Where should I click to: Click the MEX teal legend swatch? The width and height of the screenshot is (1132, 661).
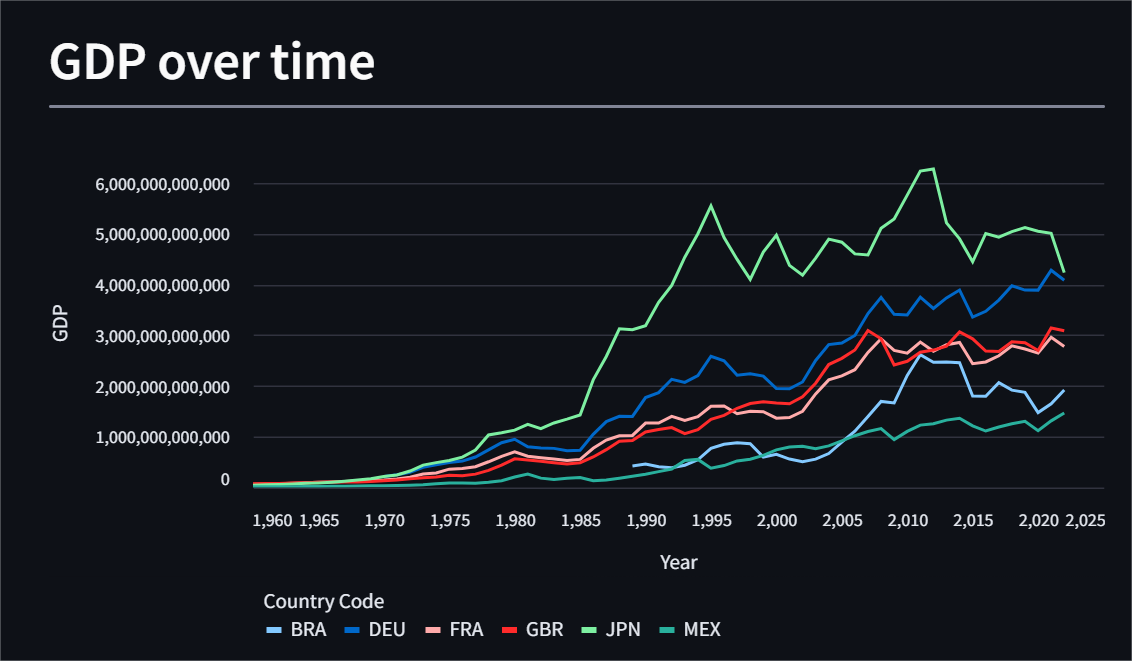(666, 630)
